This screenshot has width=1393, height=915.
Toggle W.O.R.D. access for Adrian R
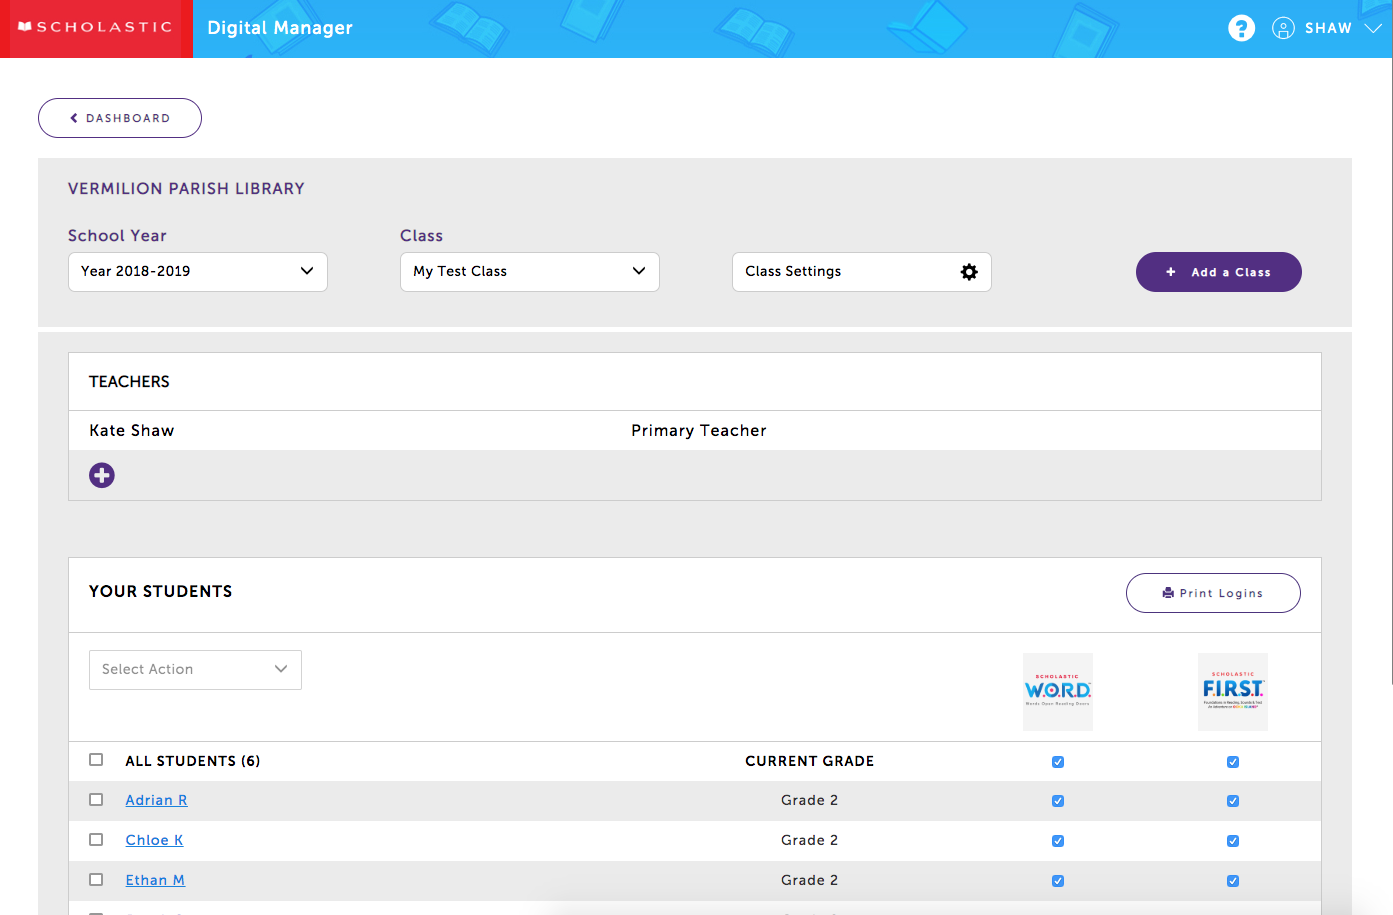coord(1058,801)
